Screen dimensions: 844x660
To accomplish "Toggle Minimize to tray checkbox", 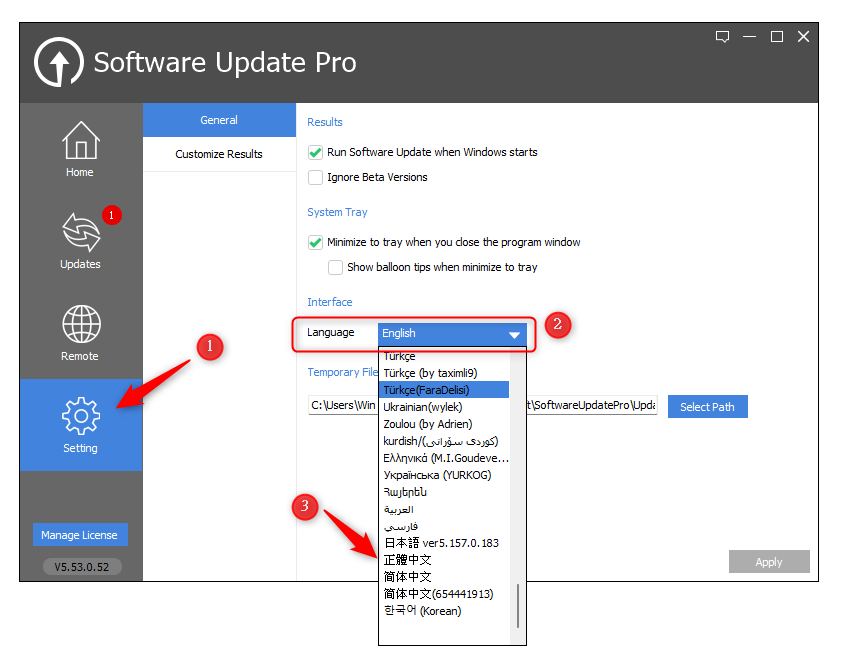I will click(315, 242).
